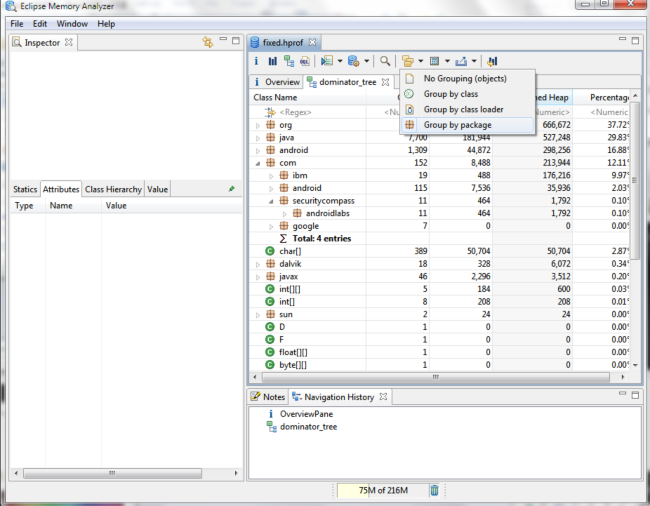The image size is (650, 506).
Task: Choose Group by package option
Action: click(467, 125)
